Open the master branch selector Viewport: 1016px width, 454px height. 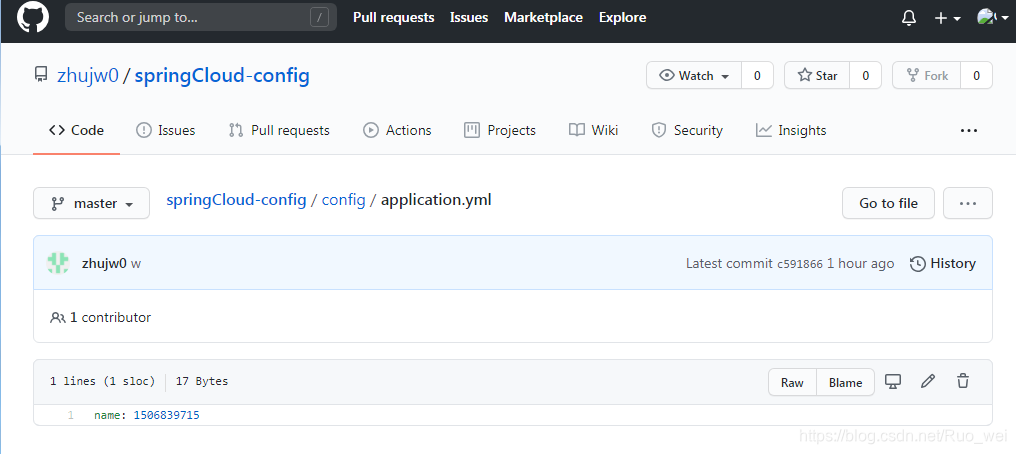pyautogui.click(x=91, y=203)
